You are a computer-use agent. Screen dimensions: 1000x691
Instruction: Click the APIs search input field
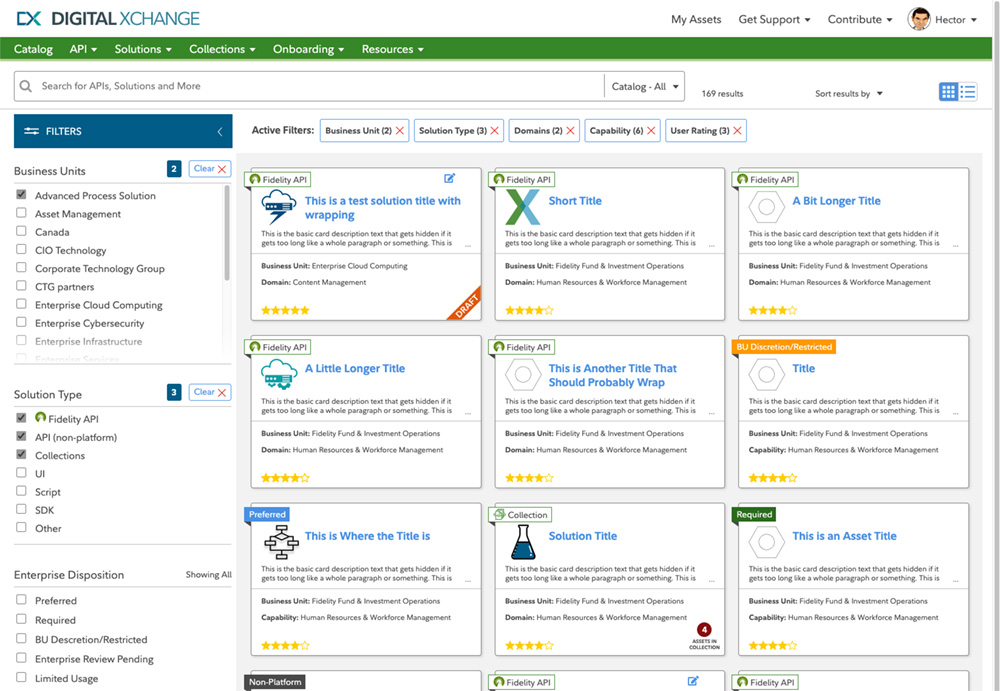[300, 86]
